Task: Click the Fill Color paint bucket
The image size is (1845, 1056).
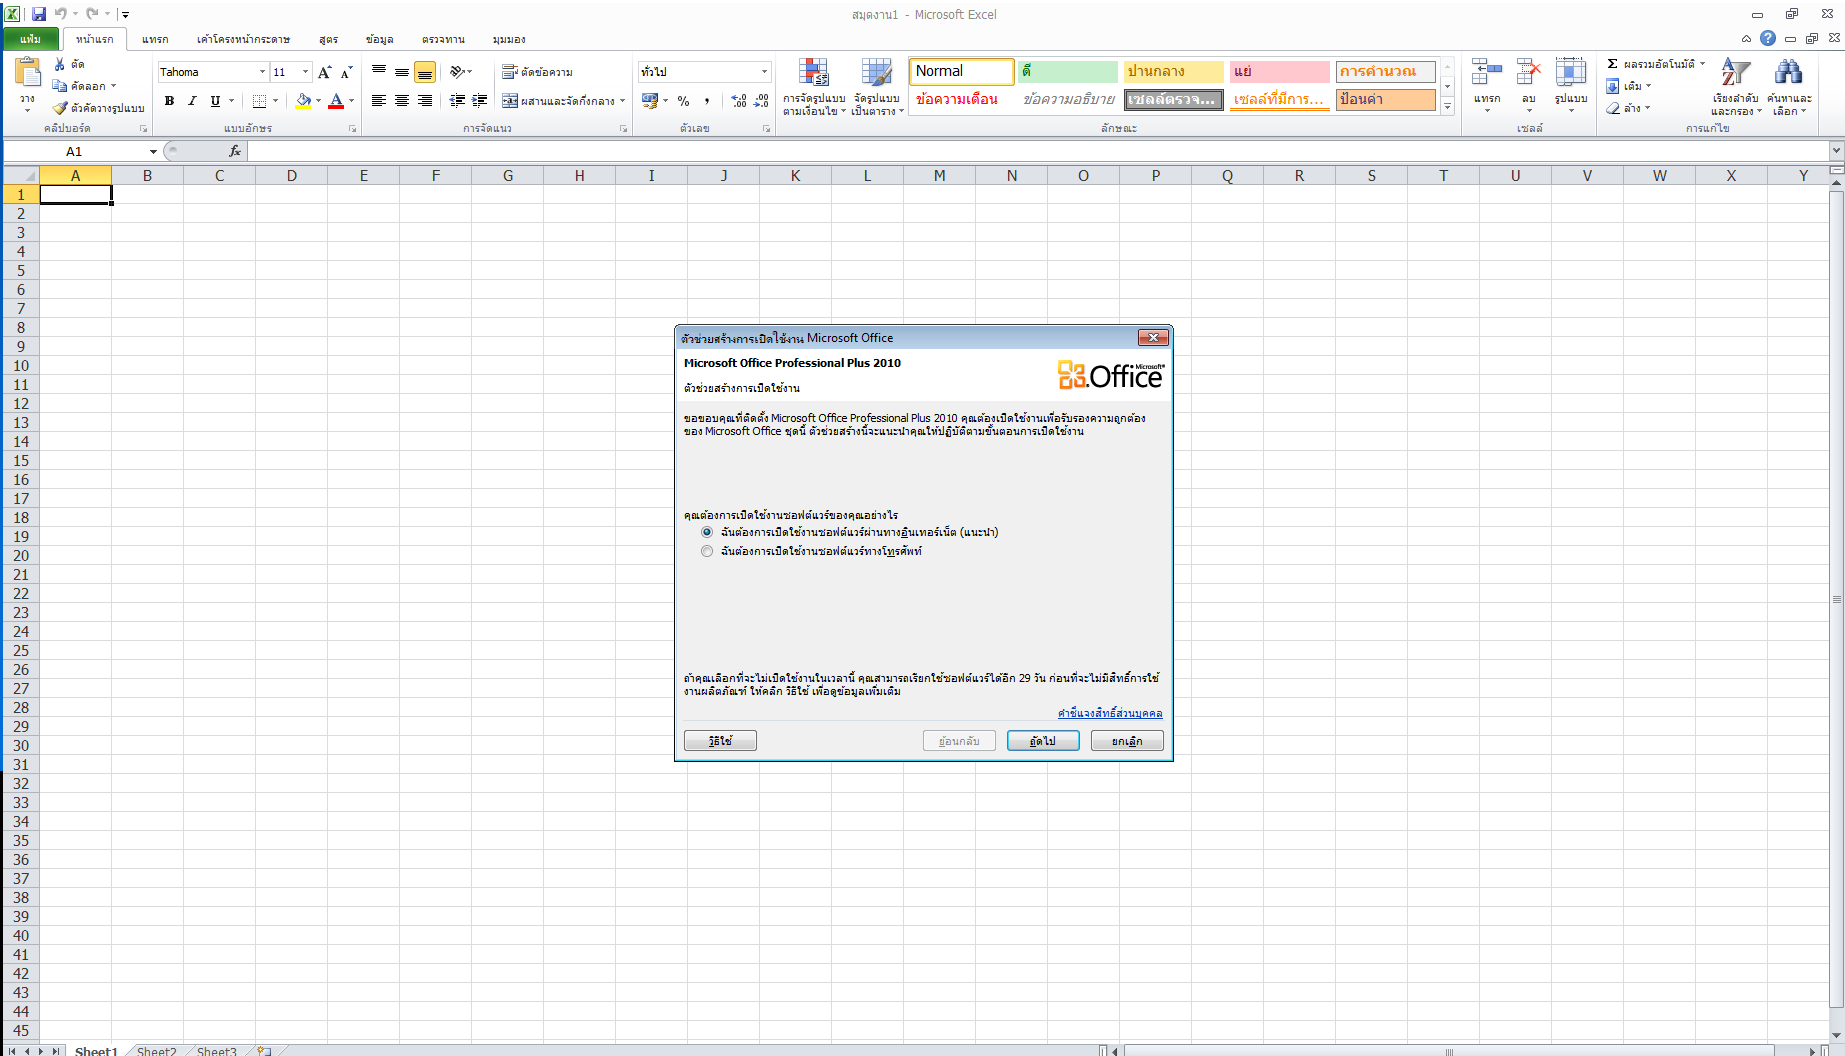Action: 303,101
